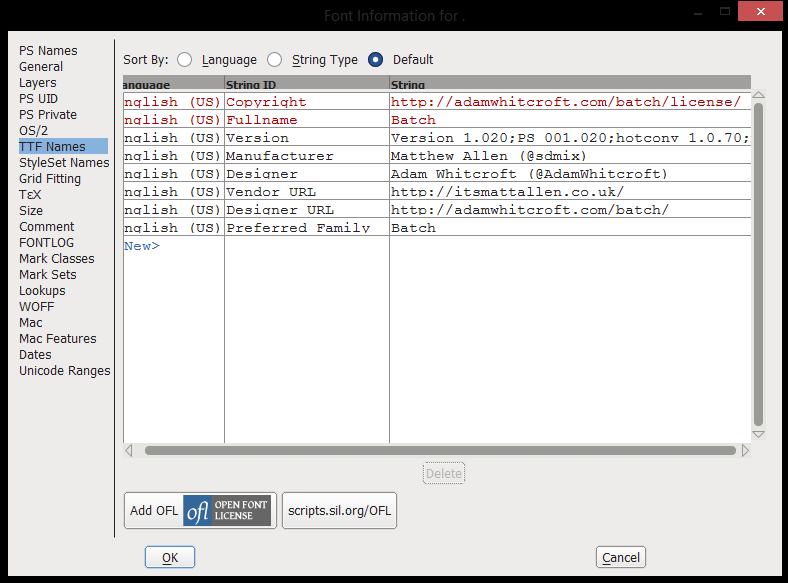Select the Vendor URL string ID cell

(307, 192)
